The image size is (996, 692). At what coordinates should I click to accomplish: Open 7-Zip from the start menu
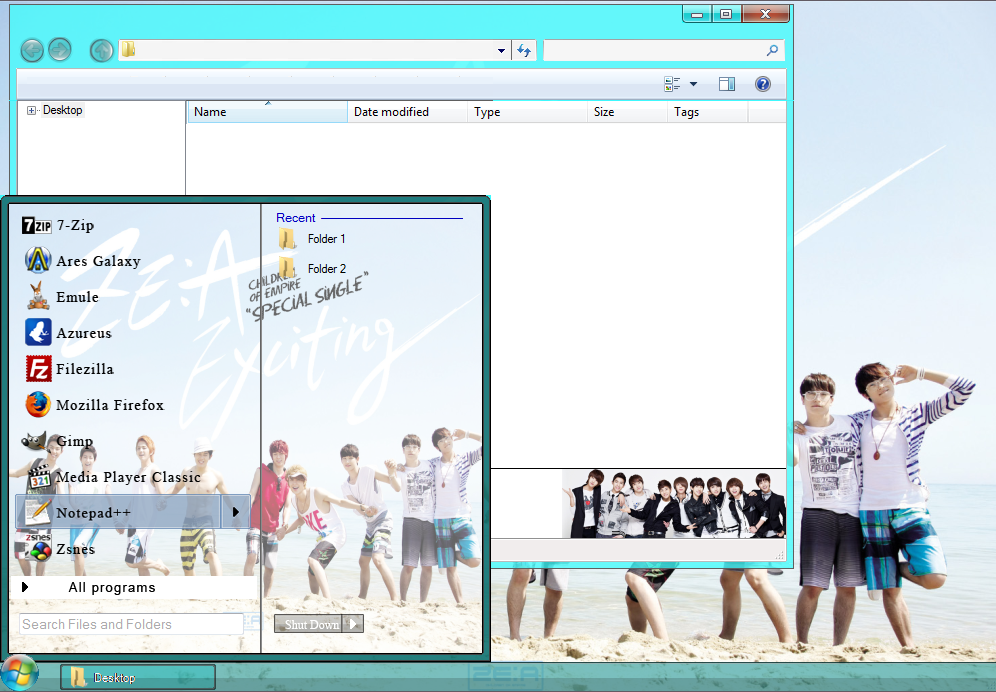[58, 225]
